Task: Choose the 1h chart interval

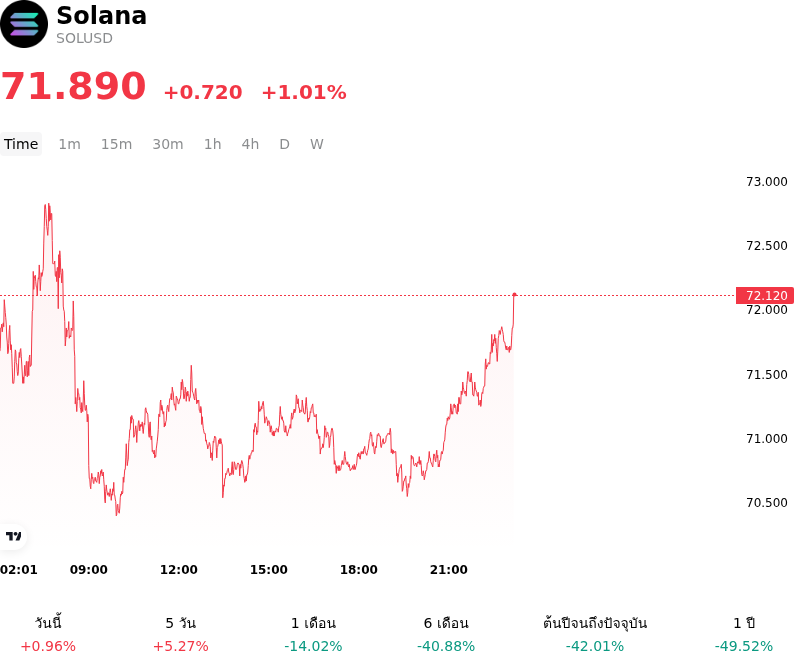Action: pyautogui.click(x=213, y=144)
